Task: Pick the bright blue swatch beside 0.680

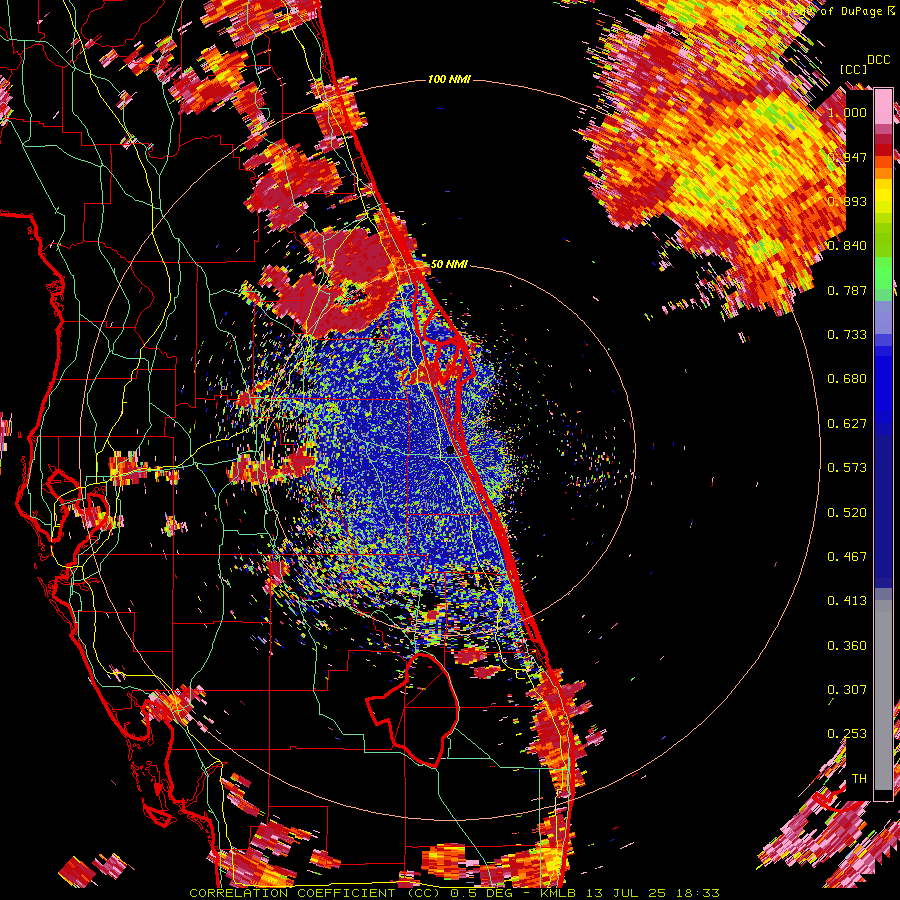Action: coord(883,383)
